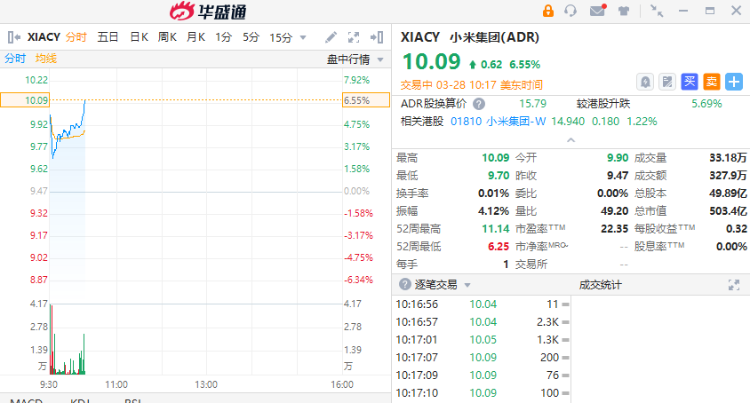Collapse the related stock section chevron
The height and width of the screenshot is (403, 750).
click(571, 140)
